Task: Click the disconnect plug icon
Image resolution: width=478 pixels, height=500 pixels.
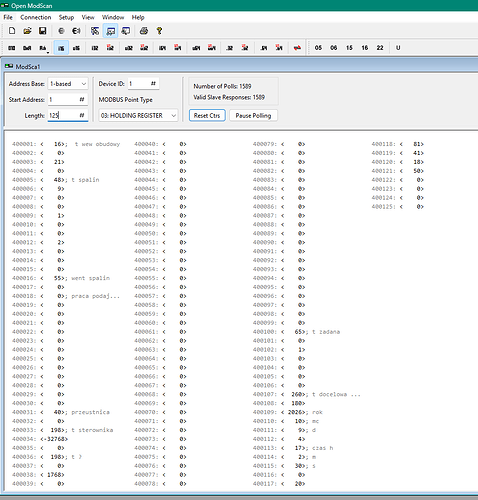Action: [x=76, y=31]
